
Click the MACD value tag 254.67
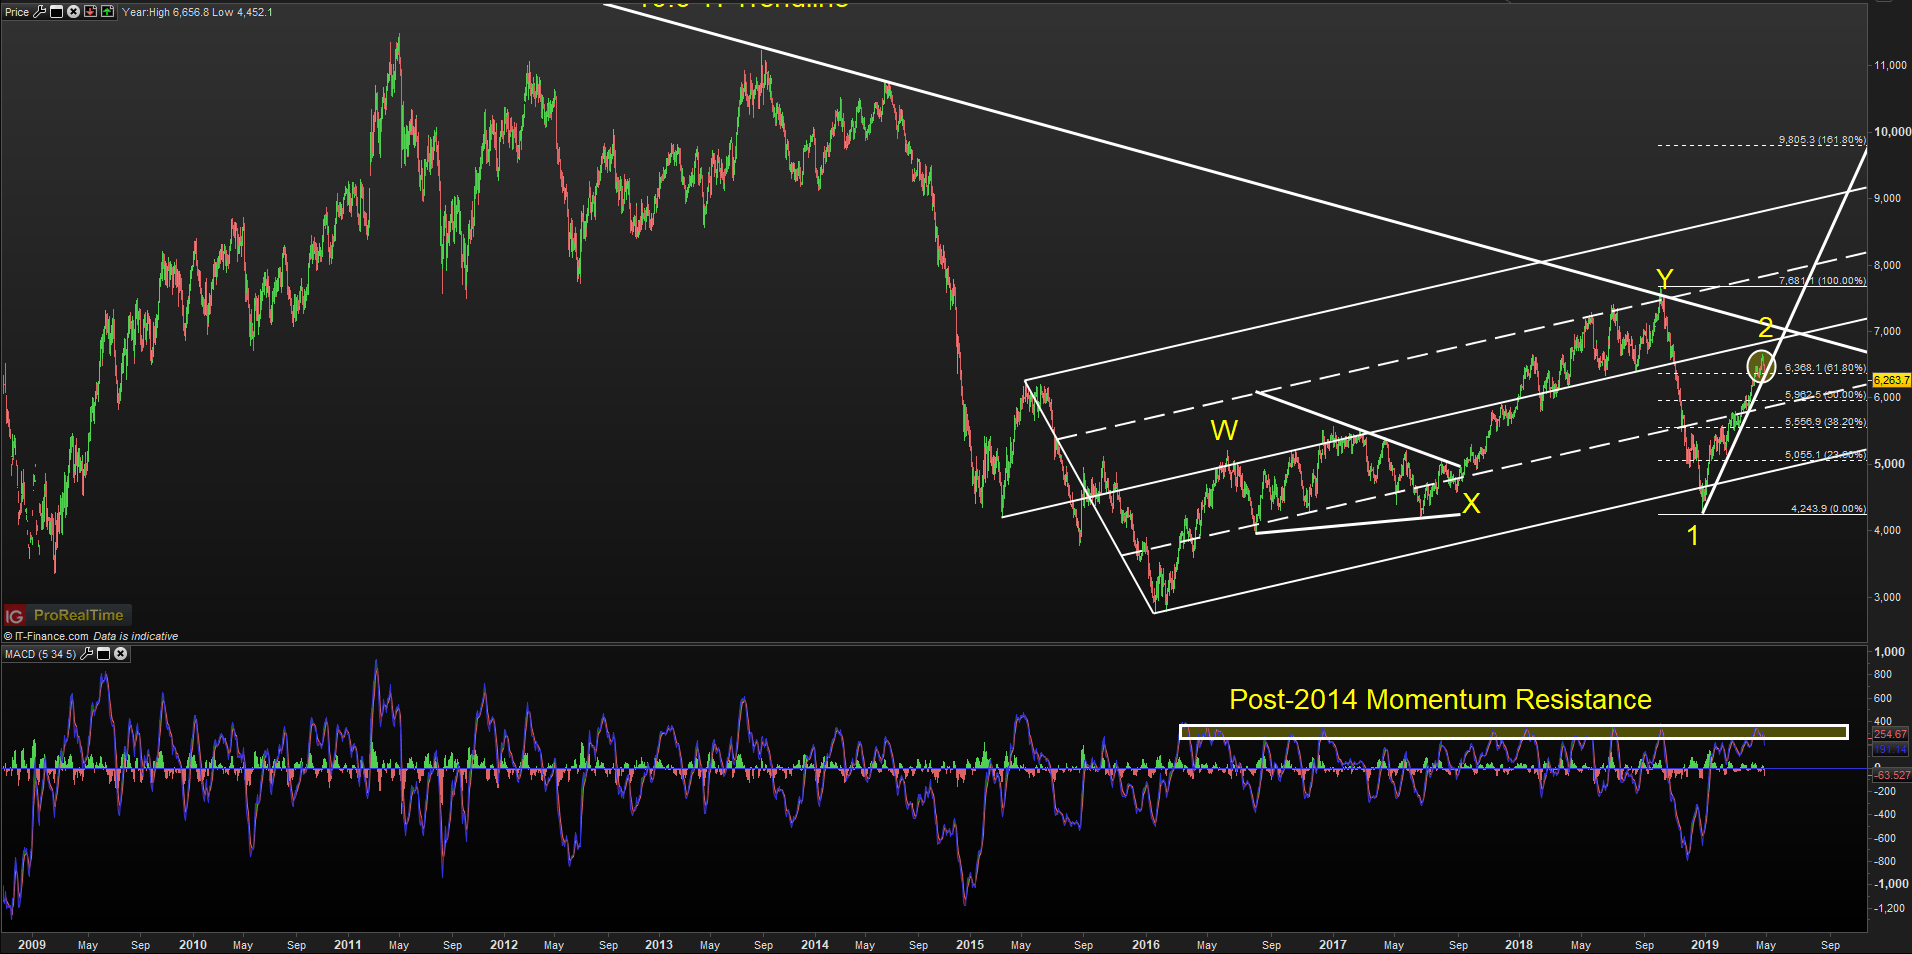[1890, 734]
